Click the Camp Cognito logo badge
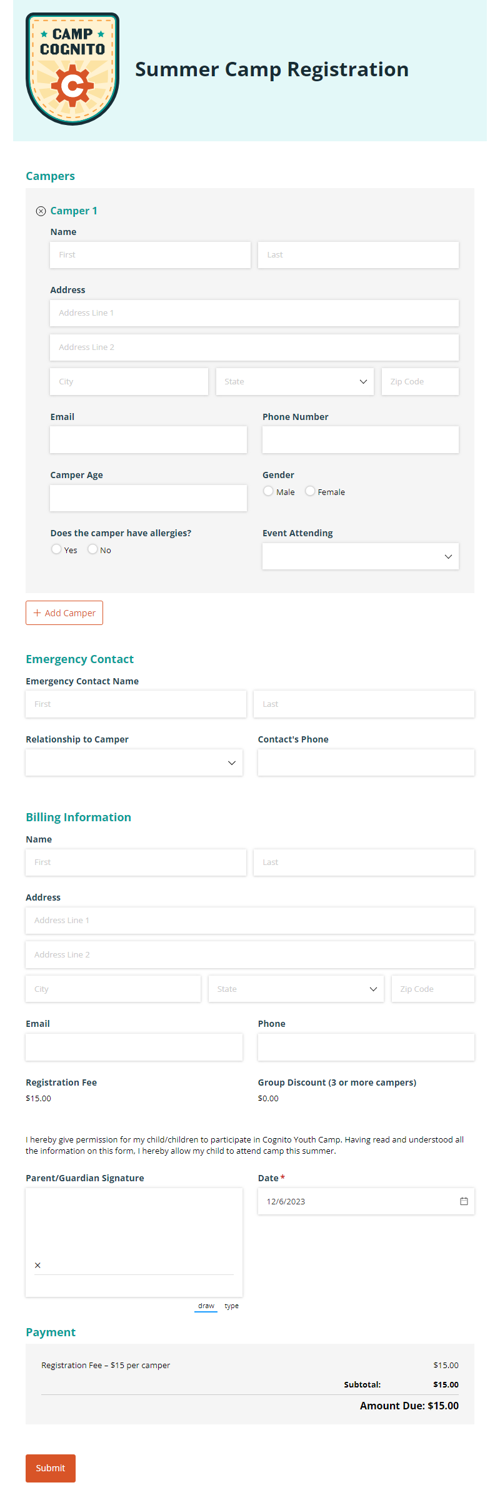500x1495 pixels. pyautogui.click(x=72, y=69)
